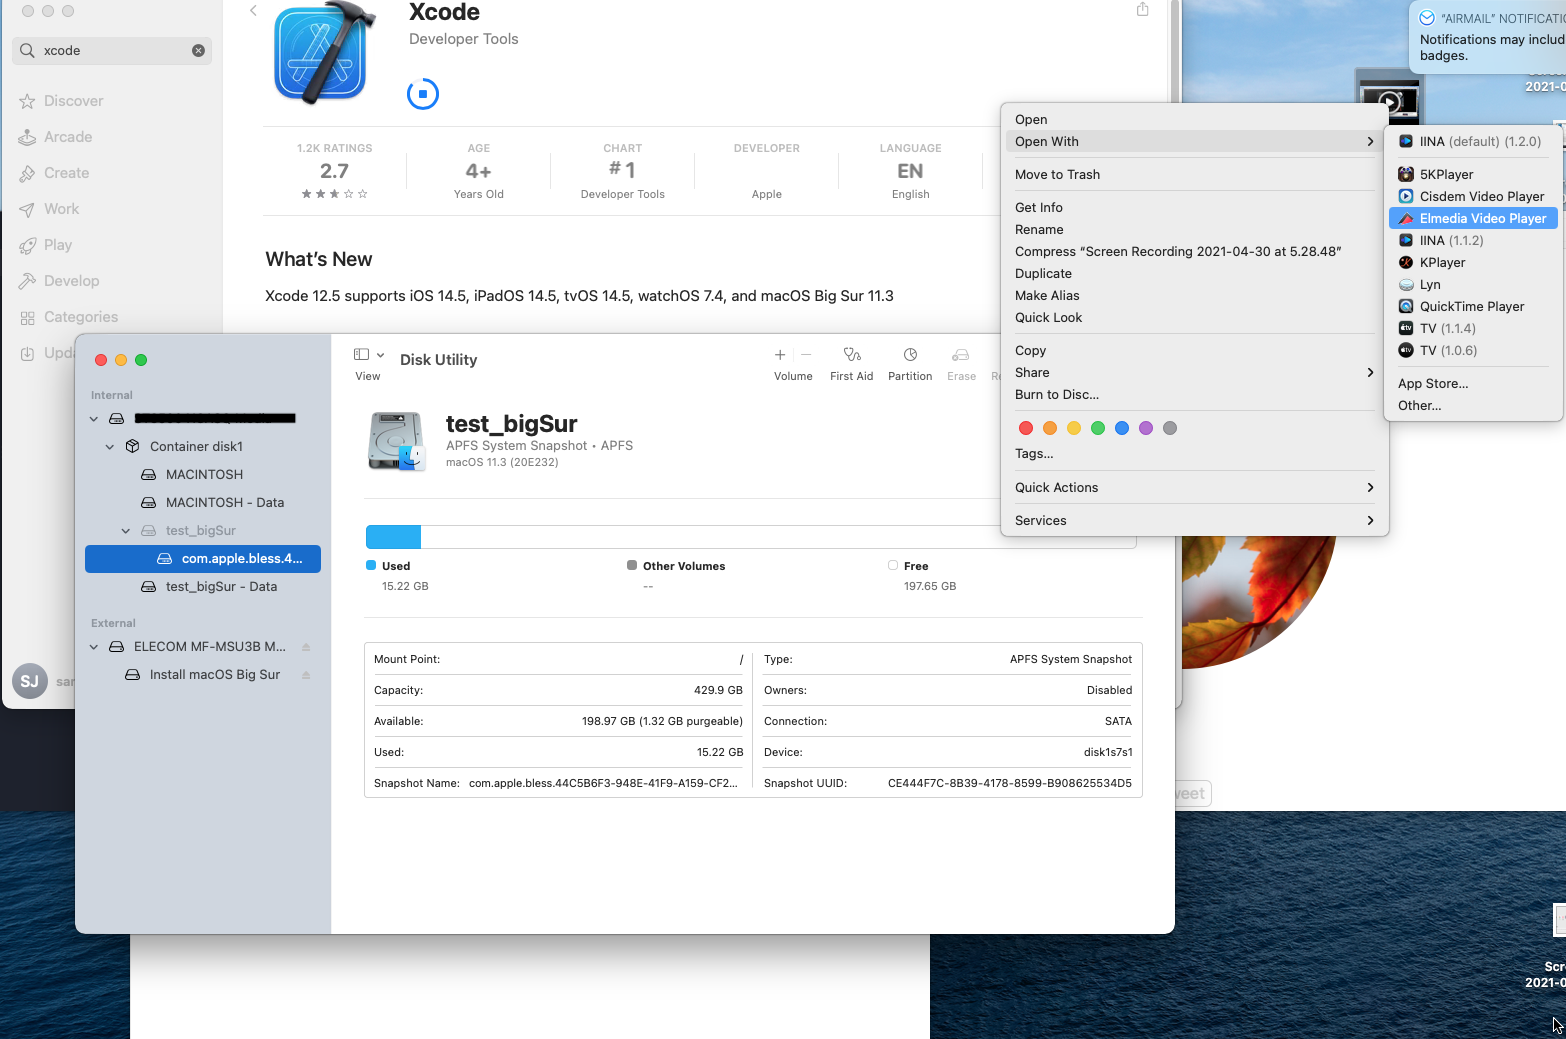Select IINA (default) (1.2.0) entry

(1473, 141)
